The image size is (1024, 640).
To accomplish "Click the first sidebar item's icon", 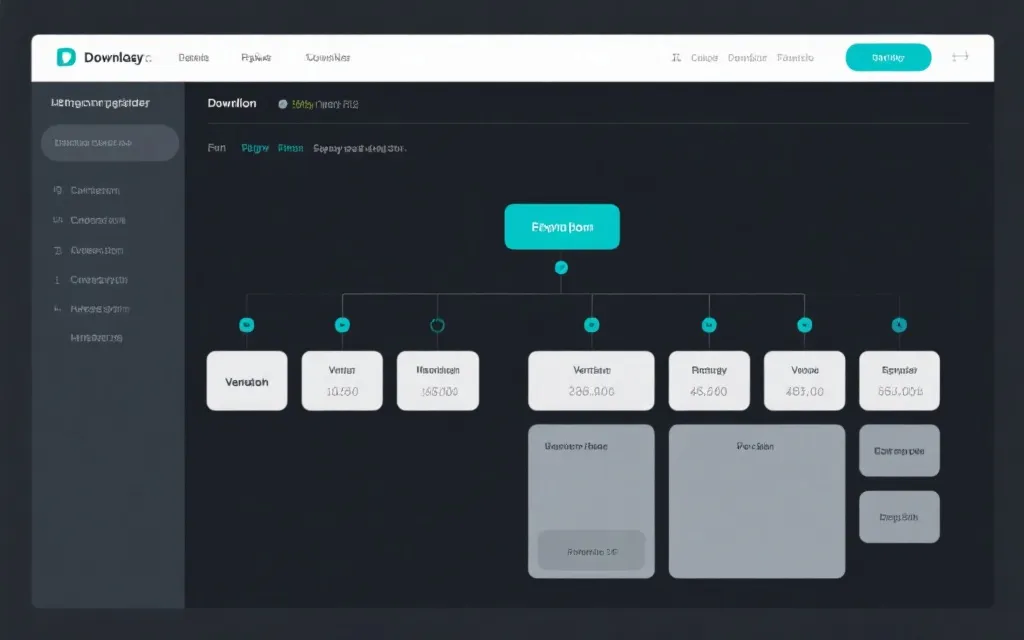I will pyautogui.click(x=58, y=190).
